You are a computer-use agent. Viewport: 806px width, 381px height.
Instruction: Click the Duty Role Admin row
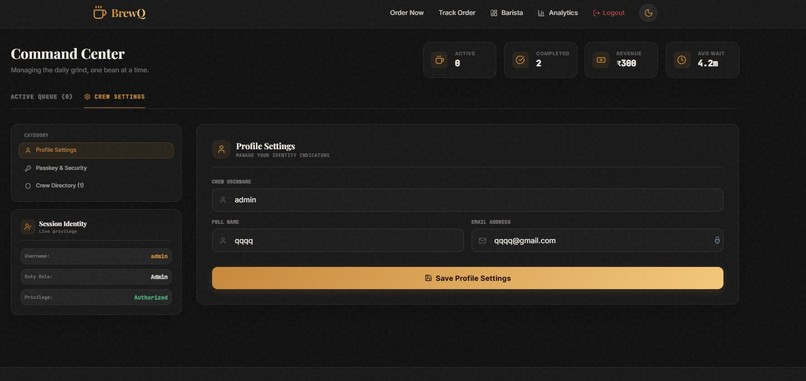(96, 277)
